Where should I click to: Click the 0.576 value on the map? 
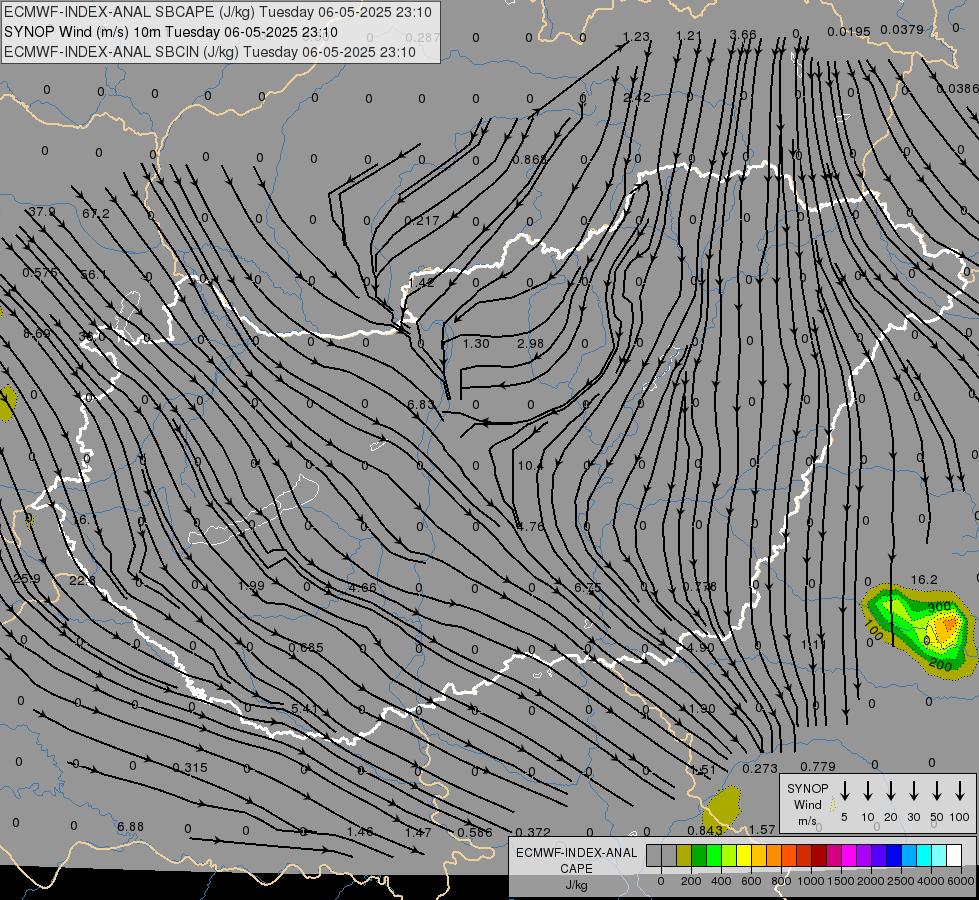click(40, 273)
